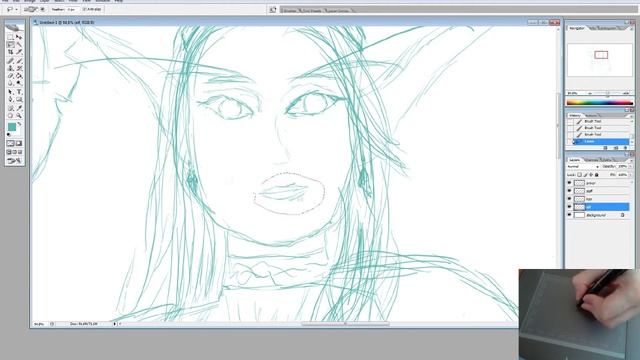The height and width of the screenshot is (360, 640).
Task: Hide the Background layer
Action: click(569, 215)
